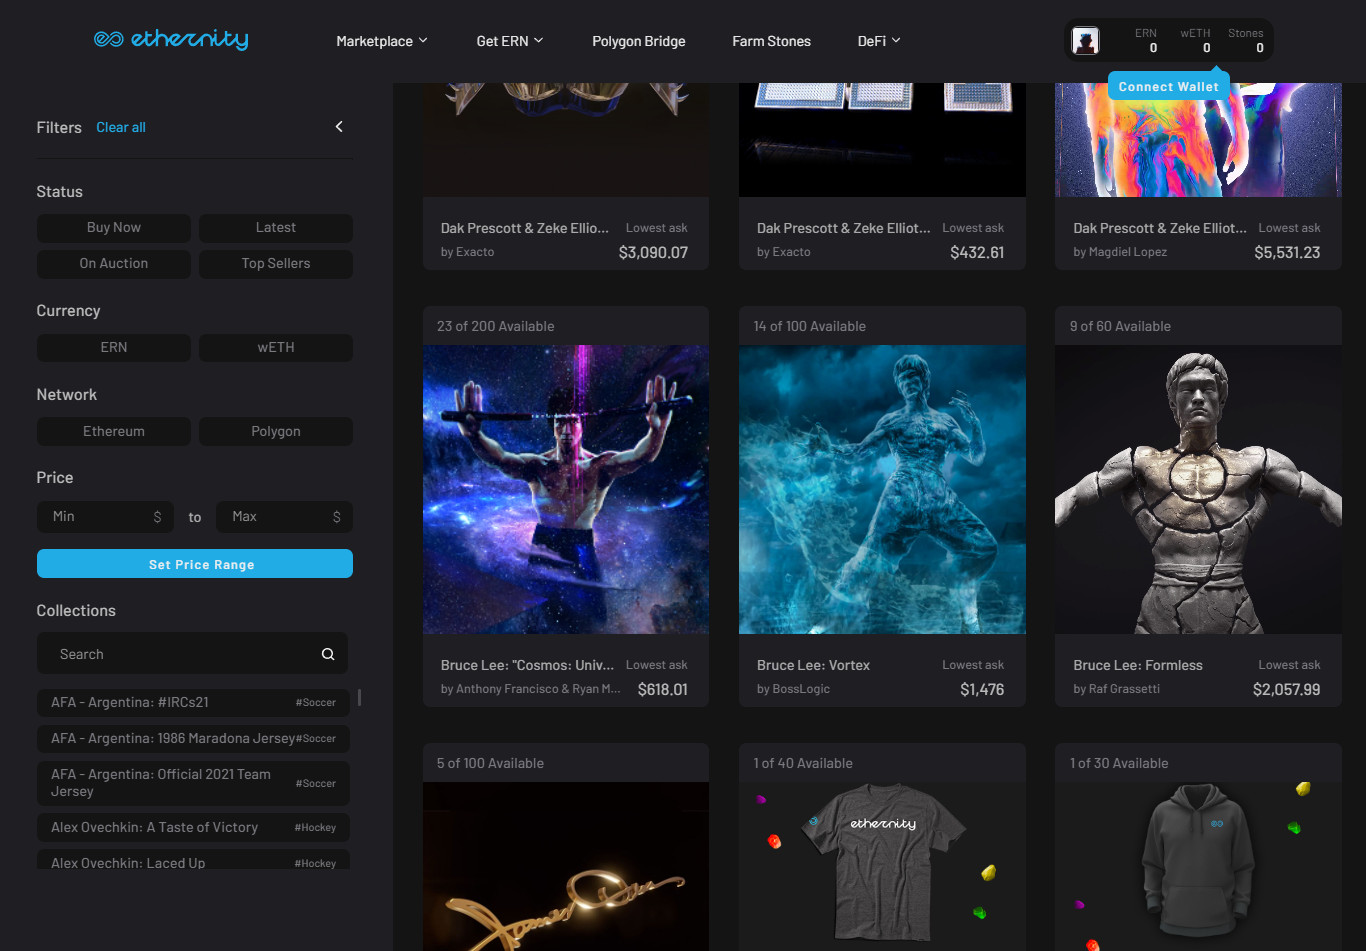Open the gold signature item thumbnail
The height and width of the screenshot is (951, 1366).
[566, 866]
